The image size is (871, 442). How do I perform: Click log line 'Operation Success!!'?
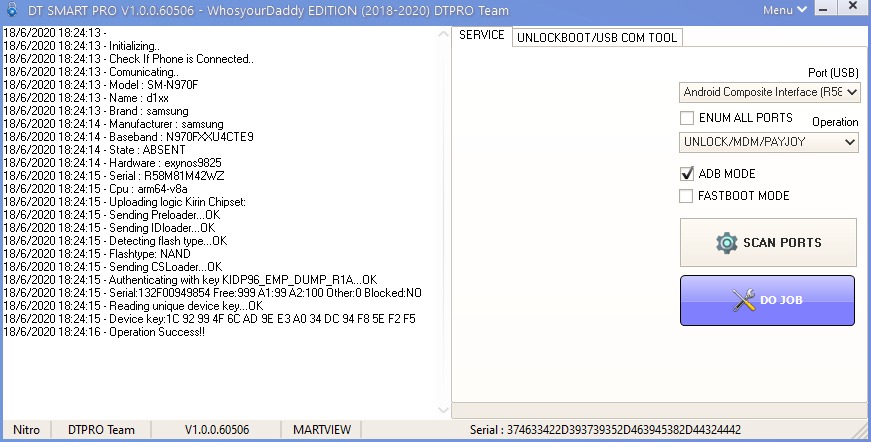(104, 332)
